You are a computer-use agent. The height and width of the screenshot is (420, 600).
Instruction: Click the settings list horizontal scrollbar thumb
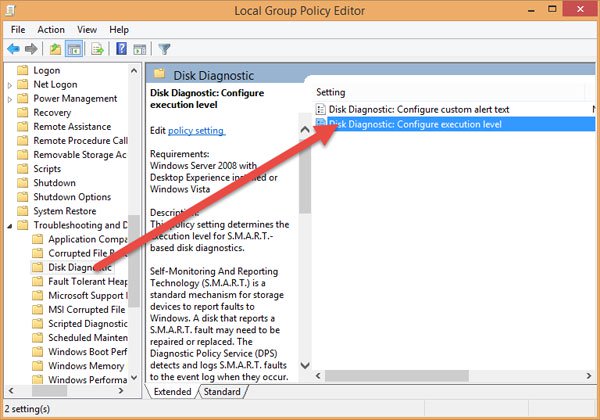pos(397,376)
